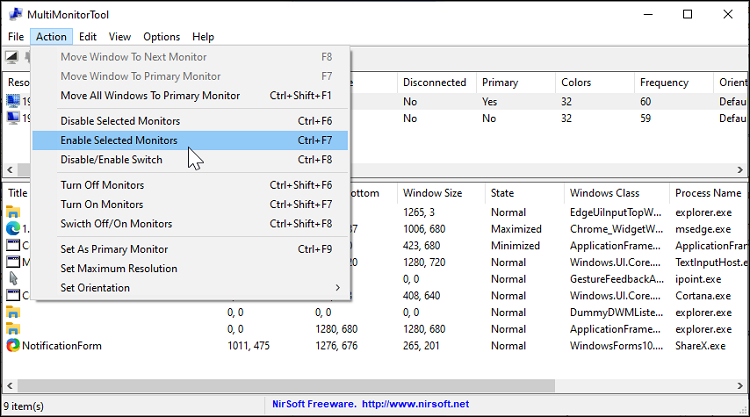Choose Turn Off Monitors option
Viewport: 750px width, 417px height.
tap(104, 186)
